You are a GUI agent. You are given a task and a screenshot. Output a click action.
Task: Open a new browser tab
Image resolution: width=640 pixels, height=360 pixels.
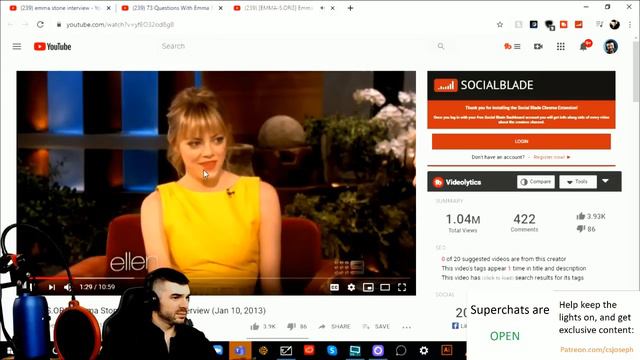(x=350, y=8)
